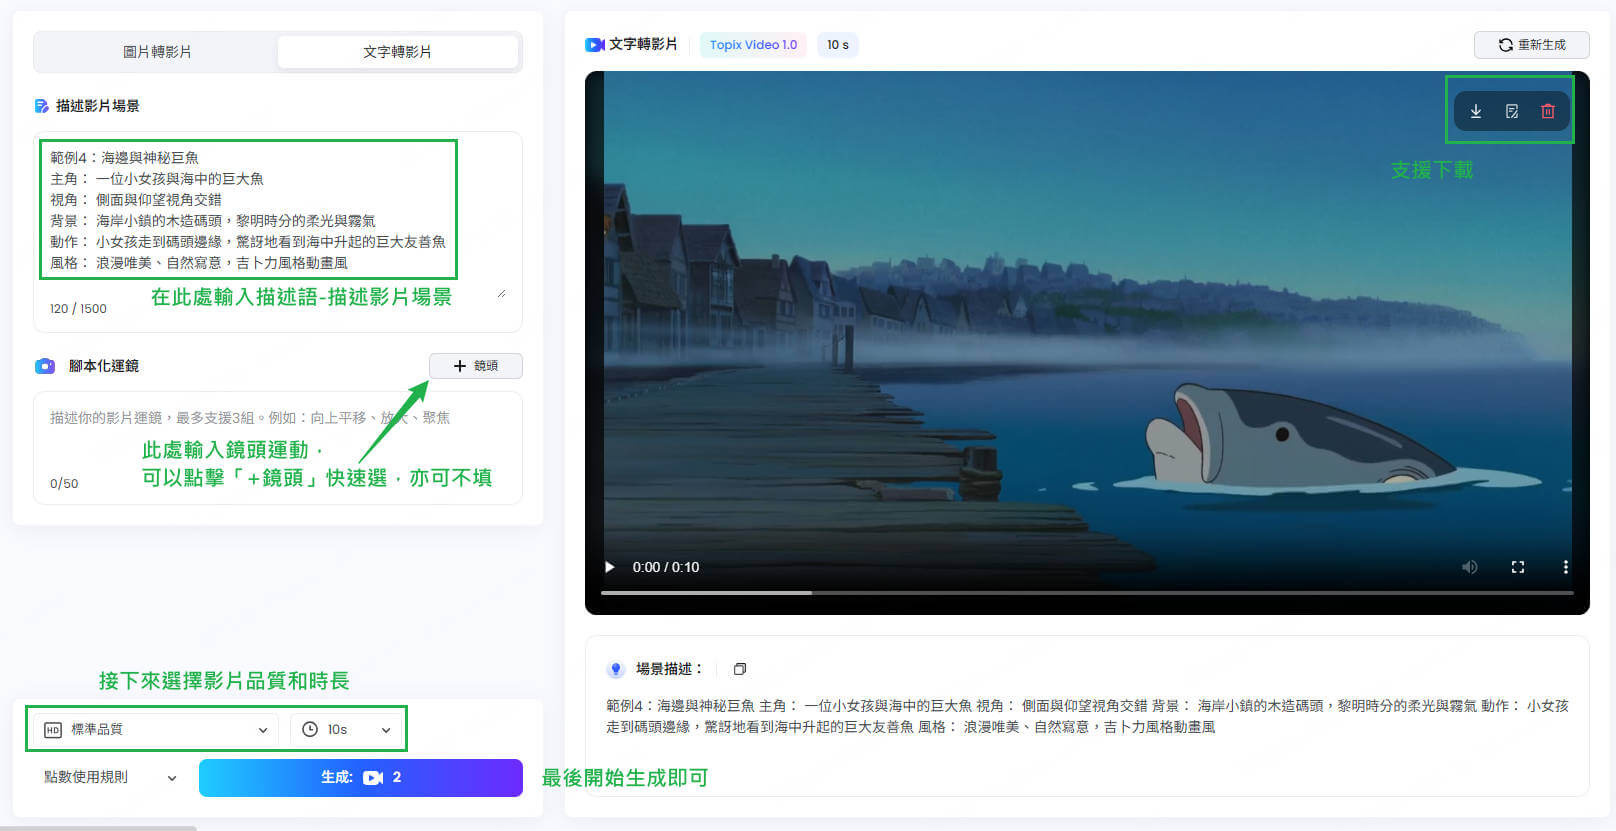Screen dimensions: 1616x831
Task: Click the clock icon in duration selector
Action: (x=310, y=730)
